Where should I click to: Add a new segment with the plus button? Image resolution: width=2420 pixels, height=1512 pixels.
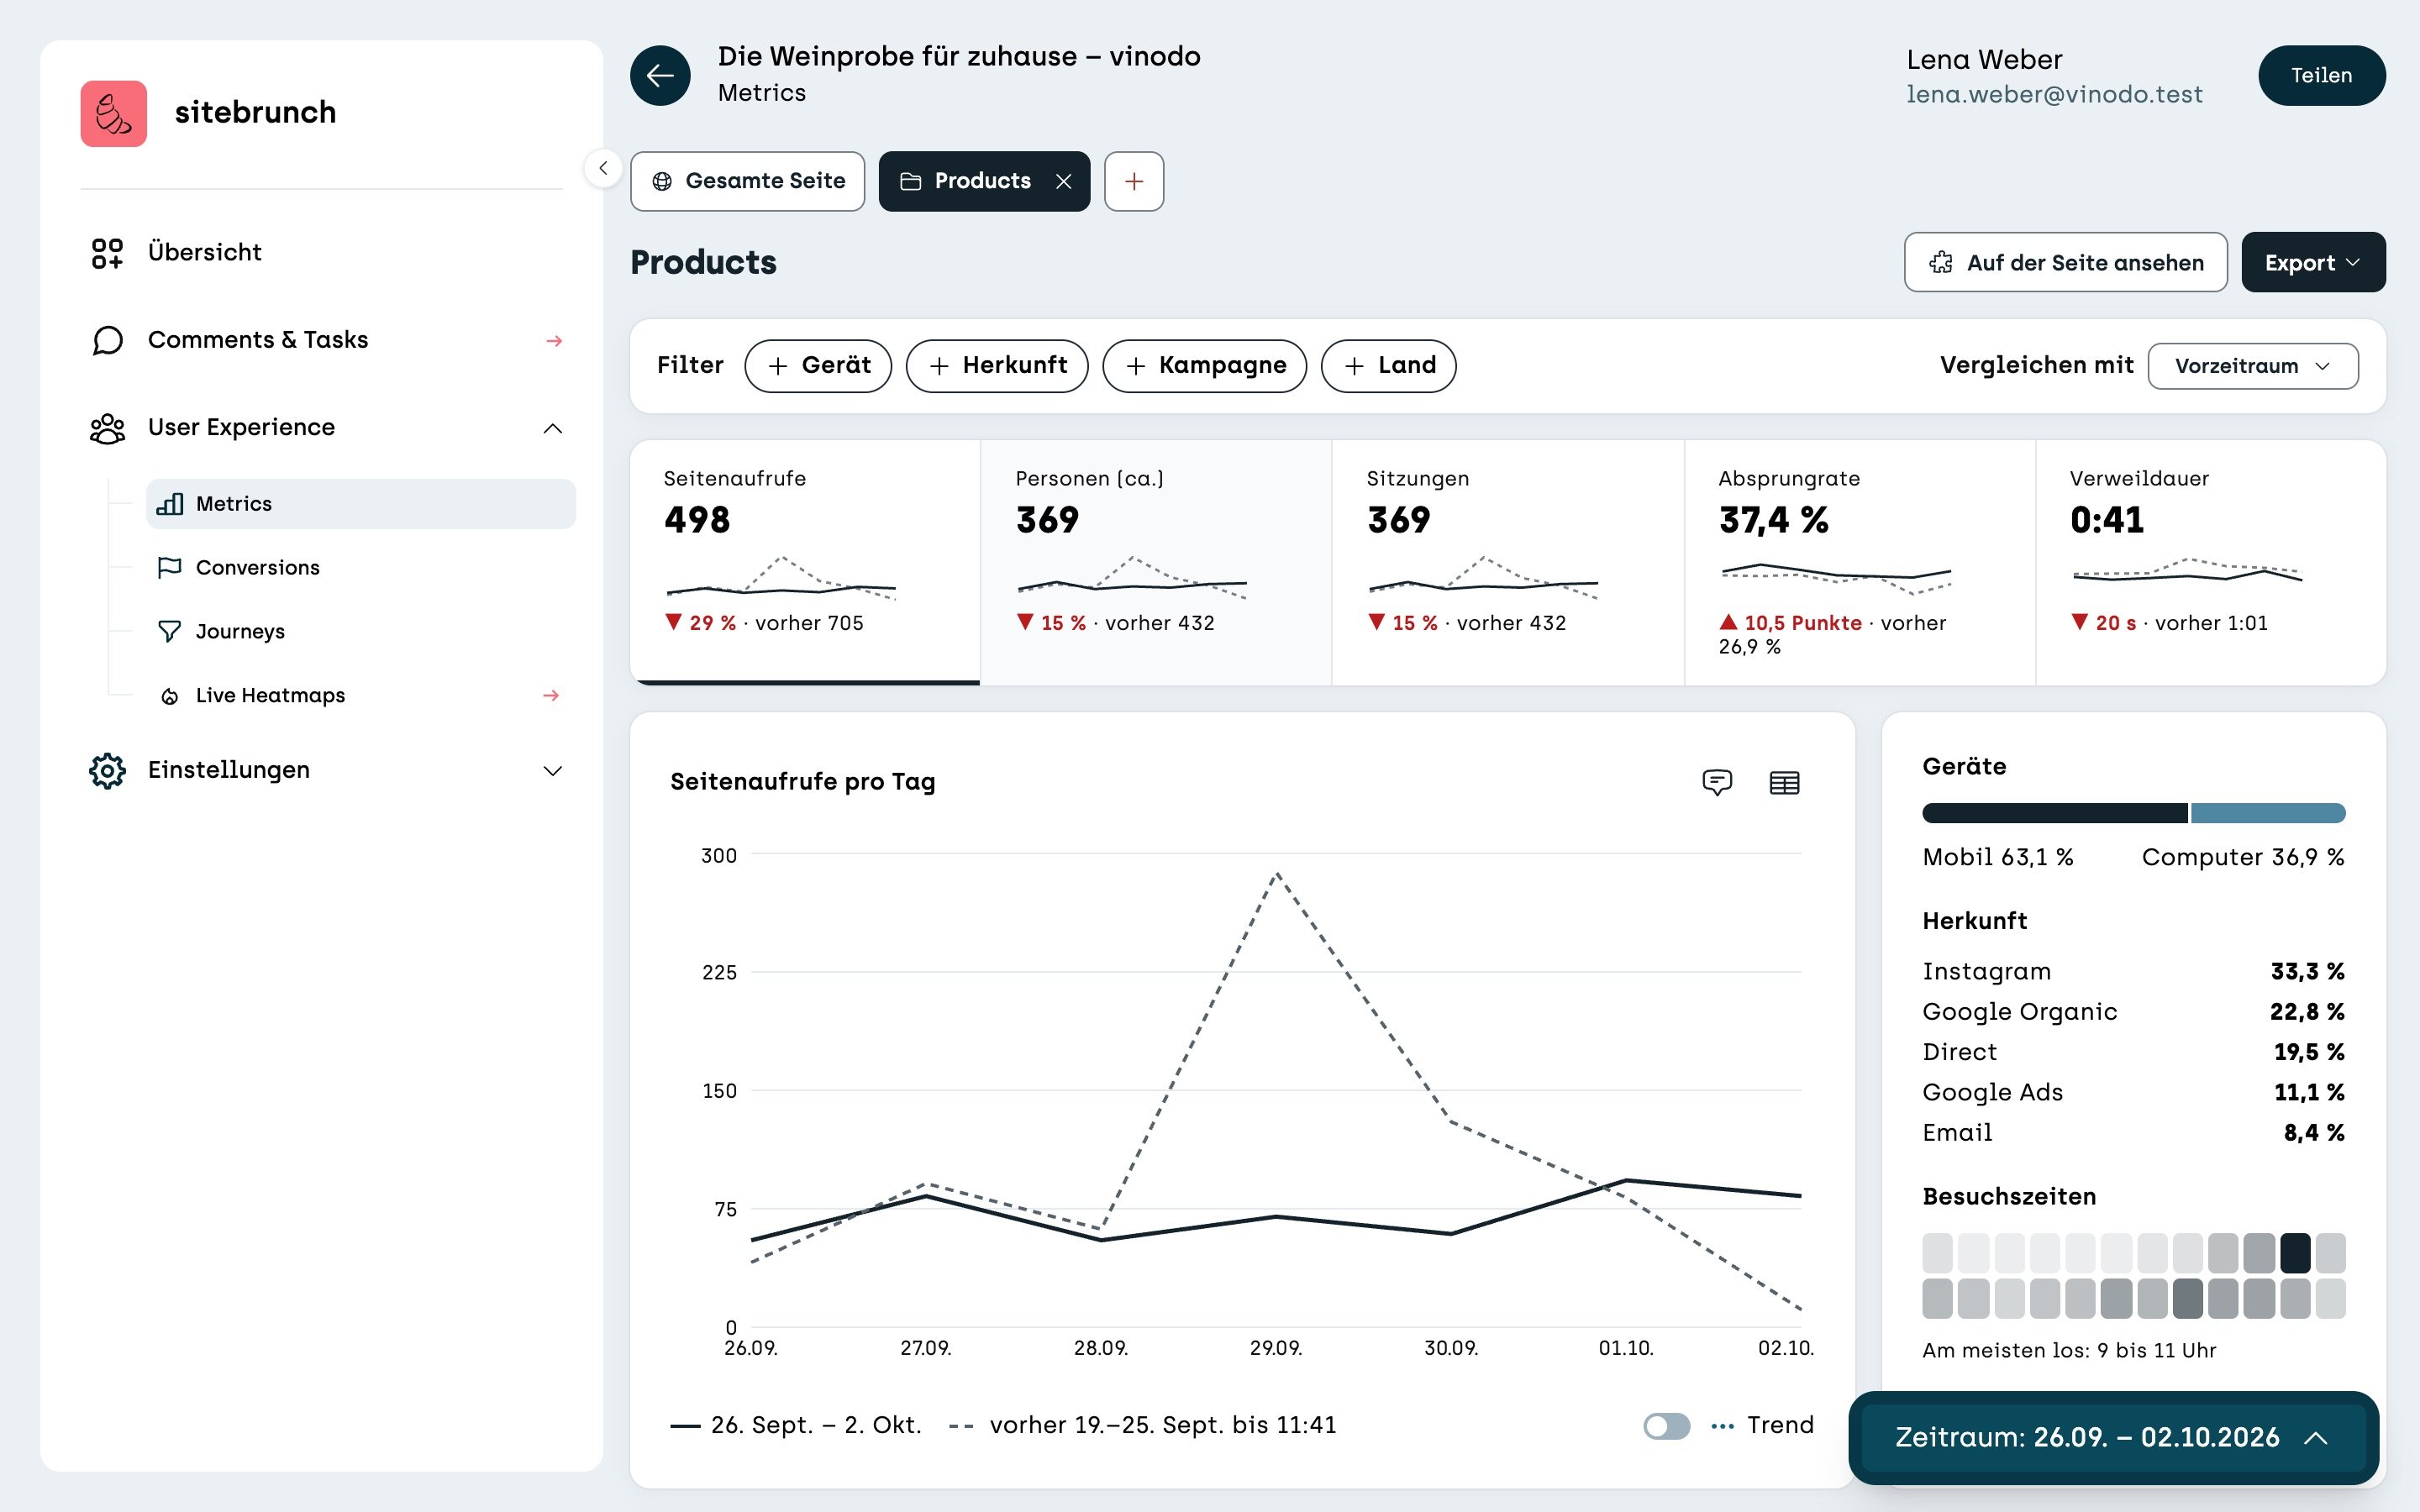pyautogui.click(x=1134, y=181)
